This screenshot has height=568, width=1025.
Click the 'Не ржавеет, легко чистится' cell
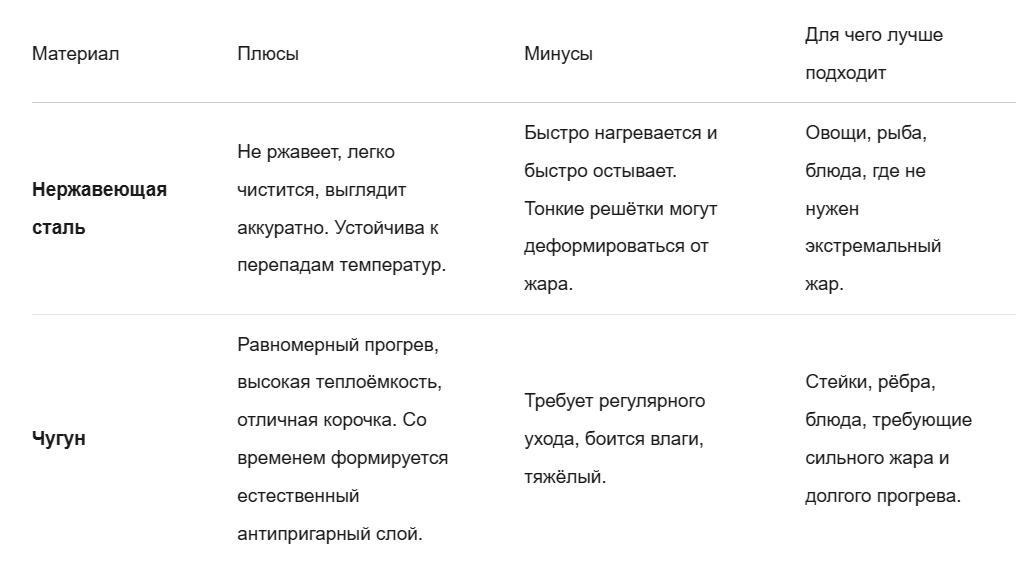tap(341, 209)
